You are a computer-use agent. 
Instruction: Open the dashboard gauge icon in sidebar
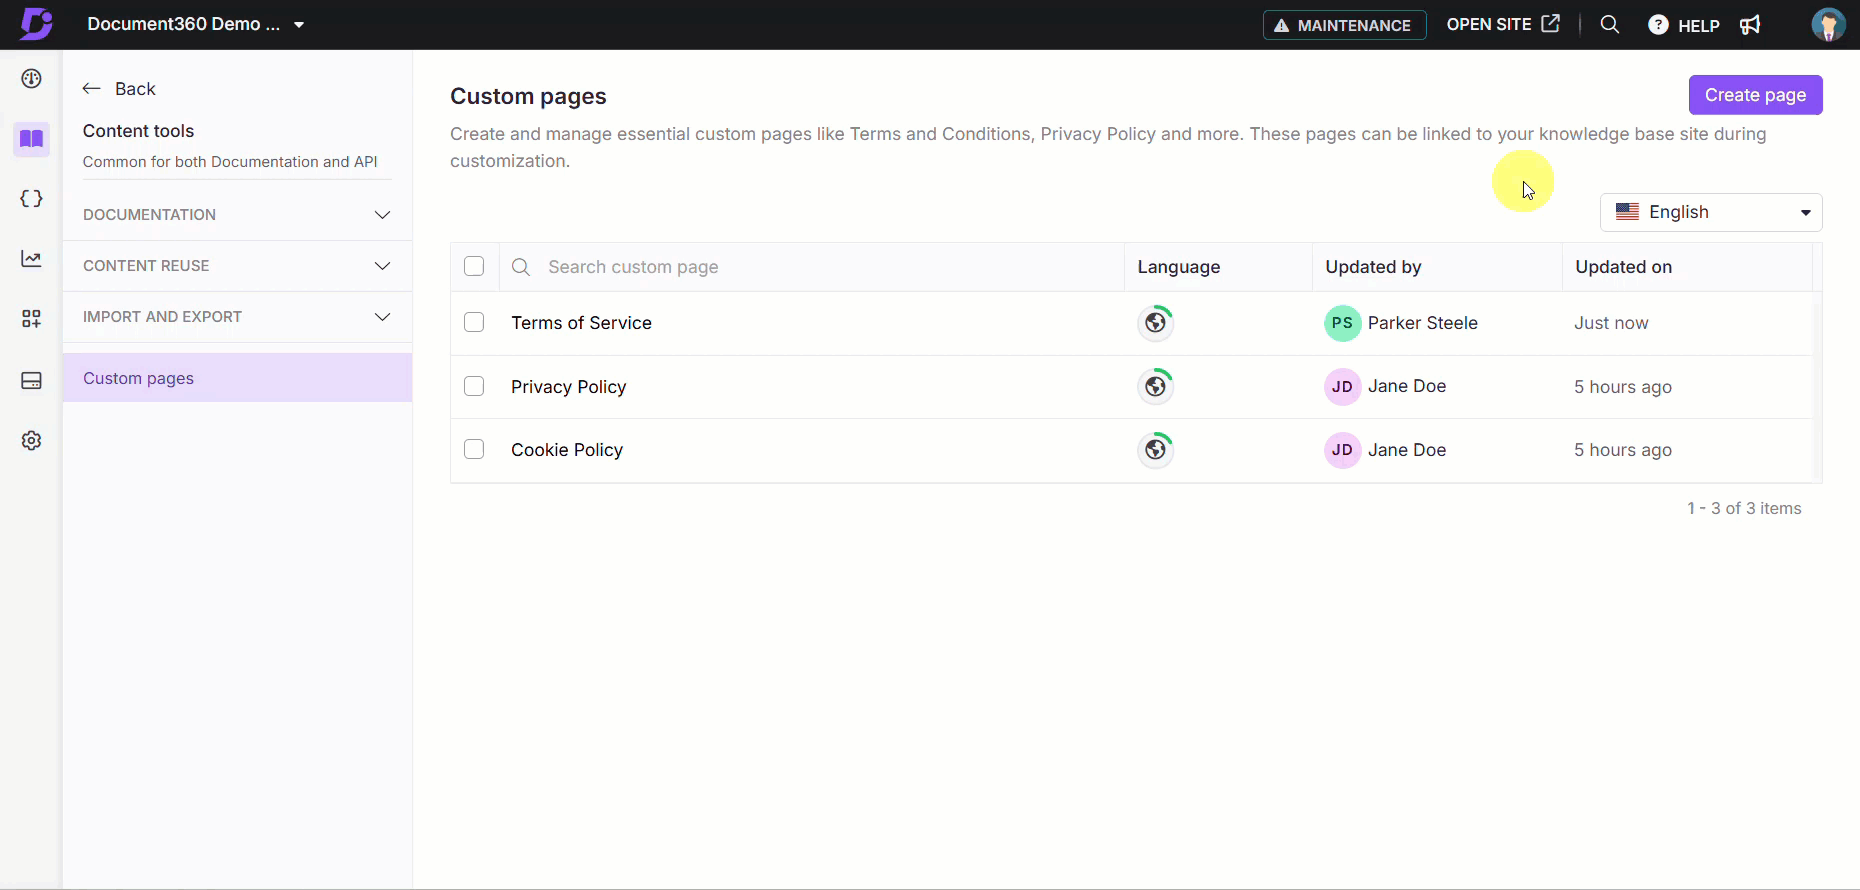pos(32,79)
